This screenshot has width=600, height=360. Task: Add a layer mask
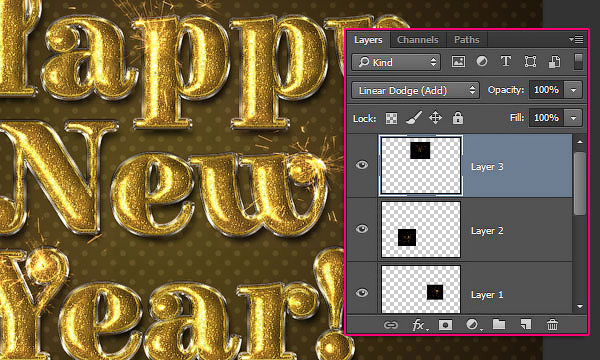coord(445,325)
